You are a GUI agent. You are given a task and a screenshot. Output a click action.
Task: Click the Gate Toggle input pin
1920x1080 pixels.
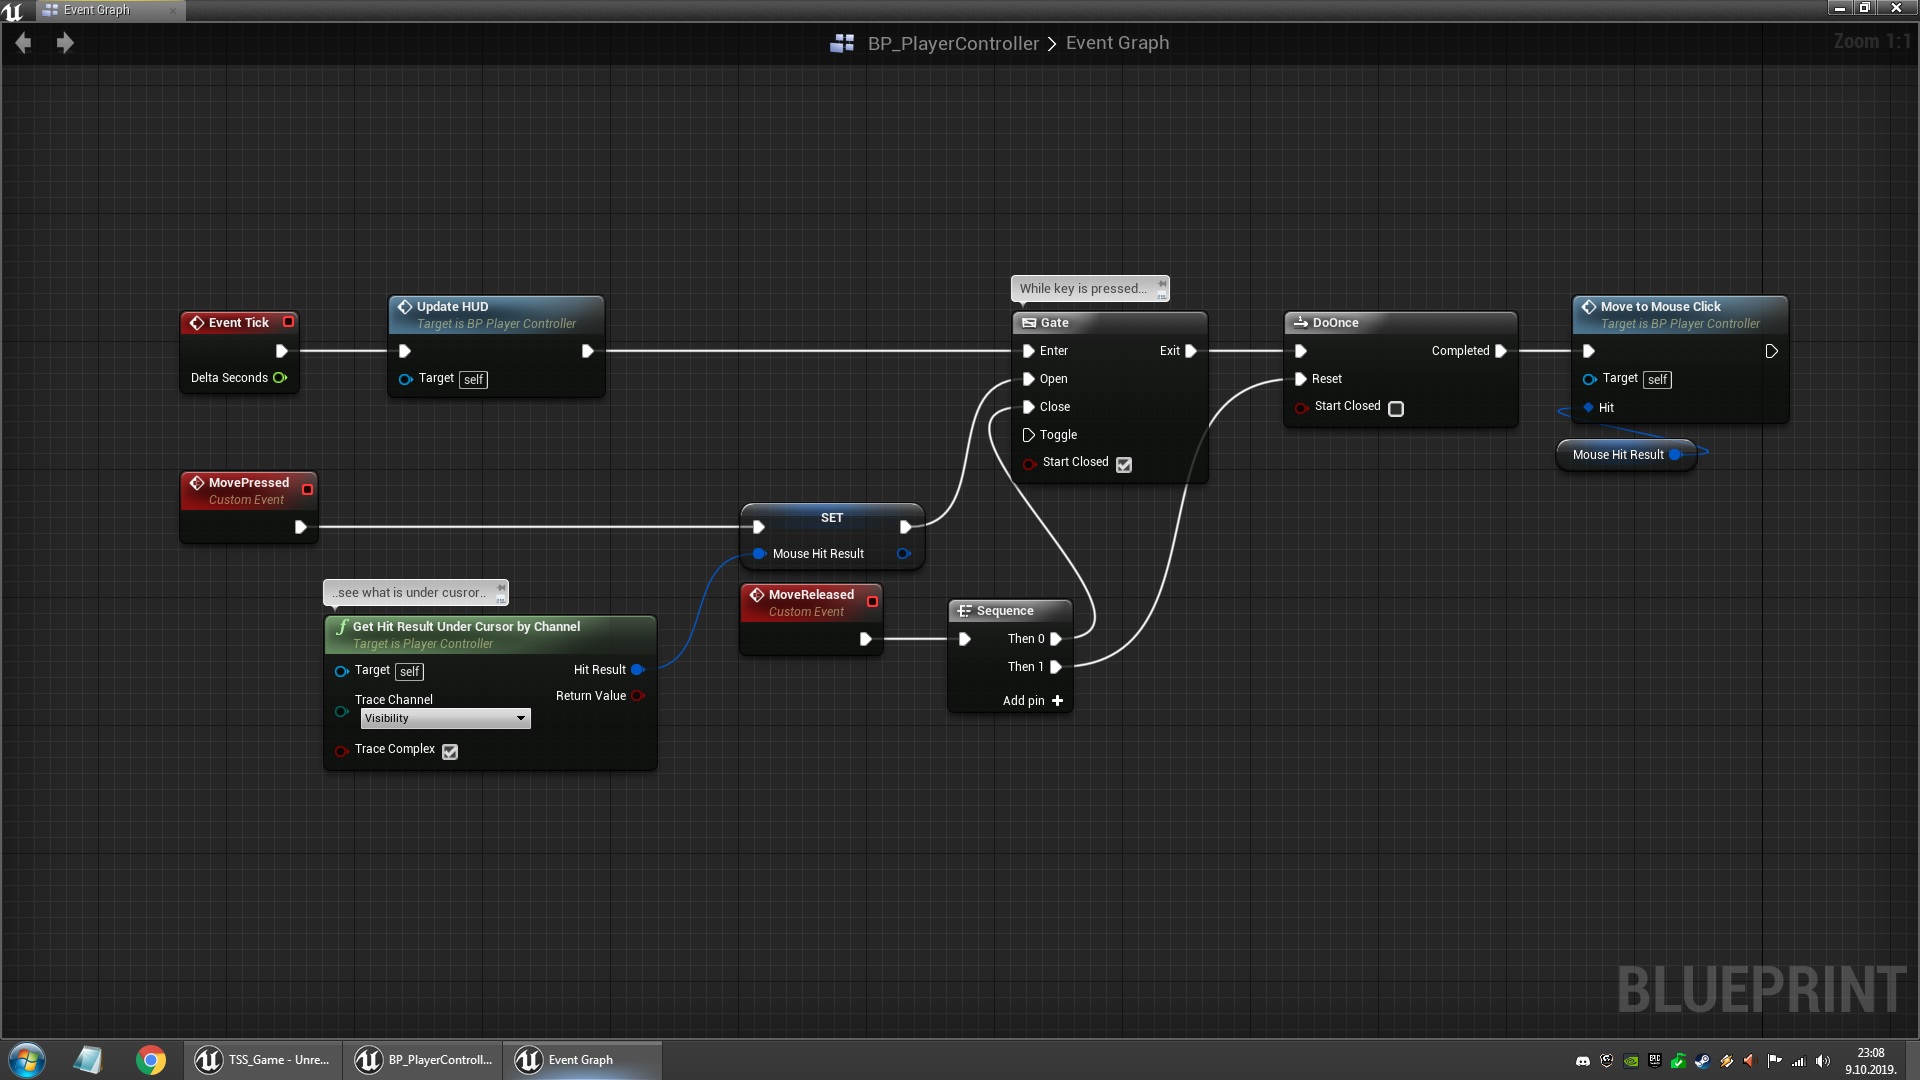pos(1028,435)
